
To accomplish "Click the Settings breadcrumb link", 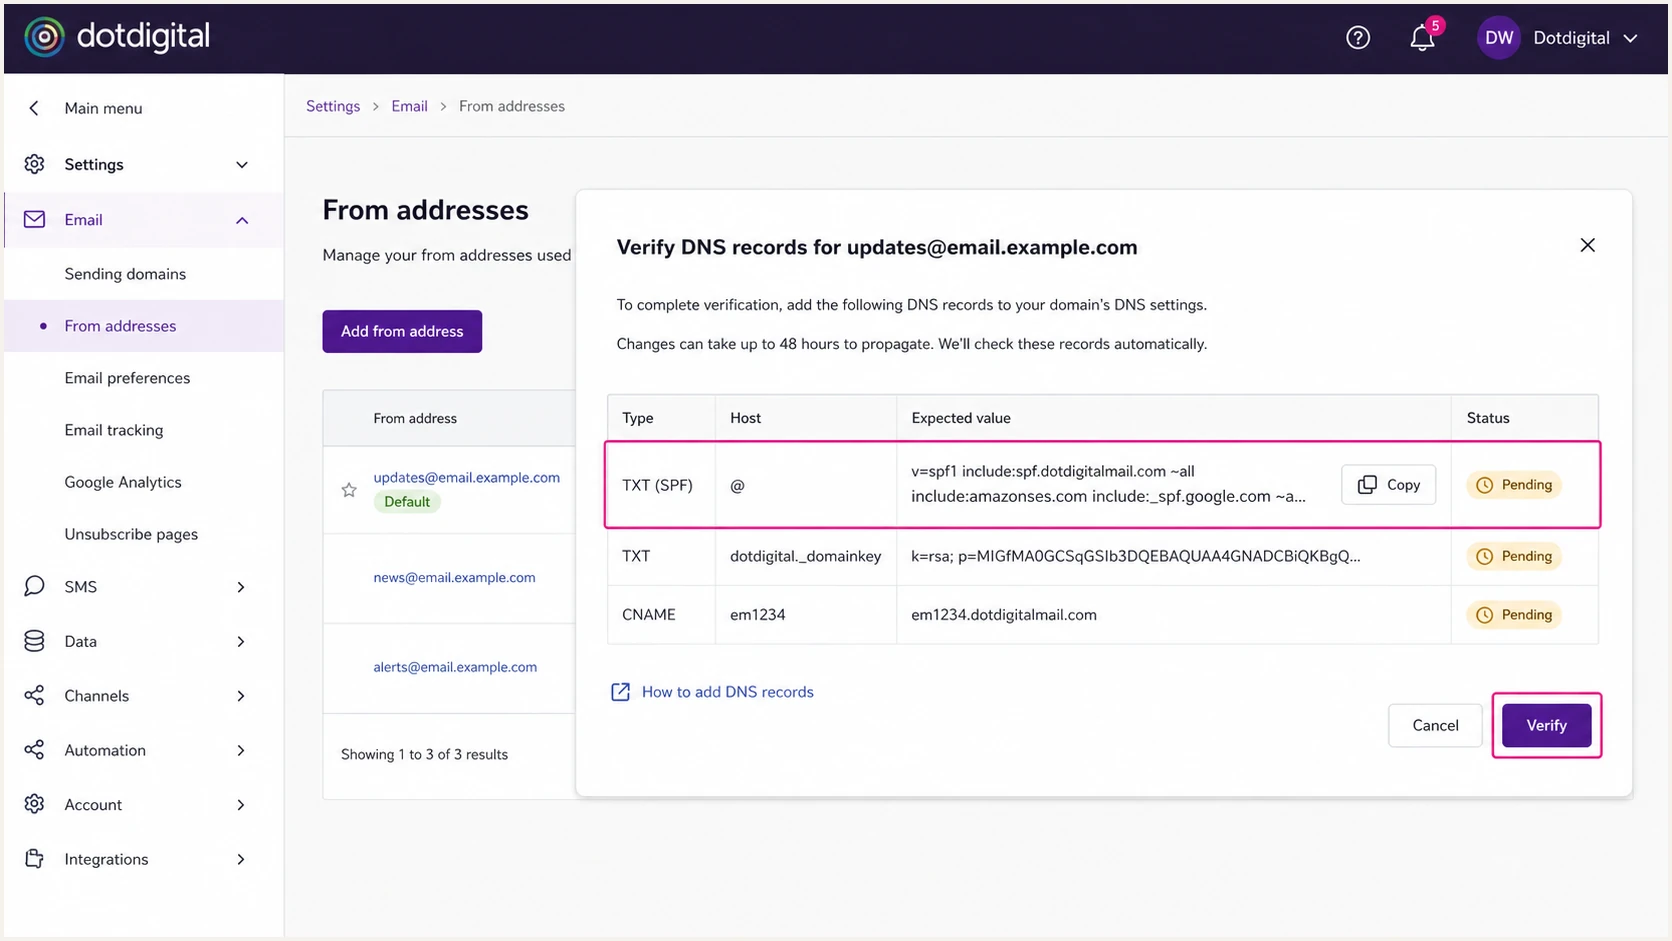I will (333, 106).
